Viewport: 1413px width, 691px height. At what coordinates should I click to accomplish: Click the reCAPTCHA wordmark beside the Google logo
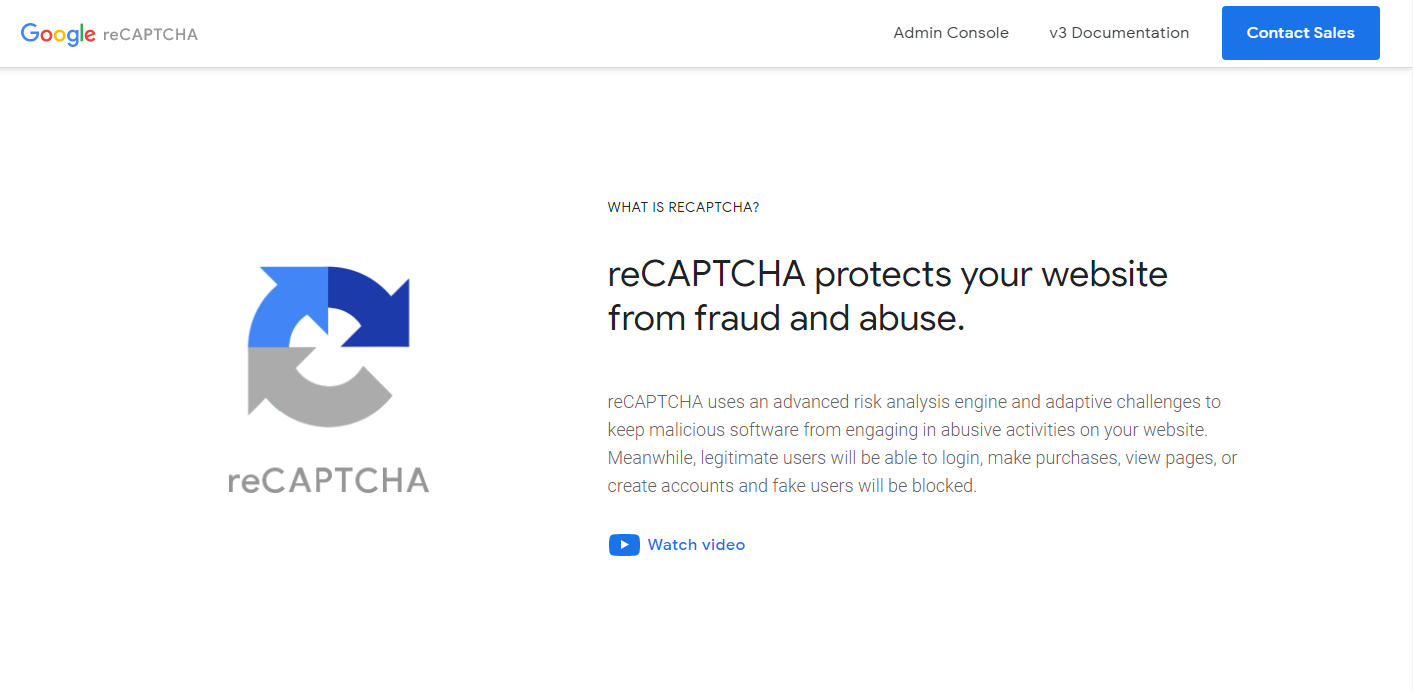(150, 34)
